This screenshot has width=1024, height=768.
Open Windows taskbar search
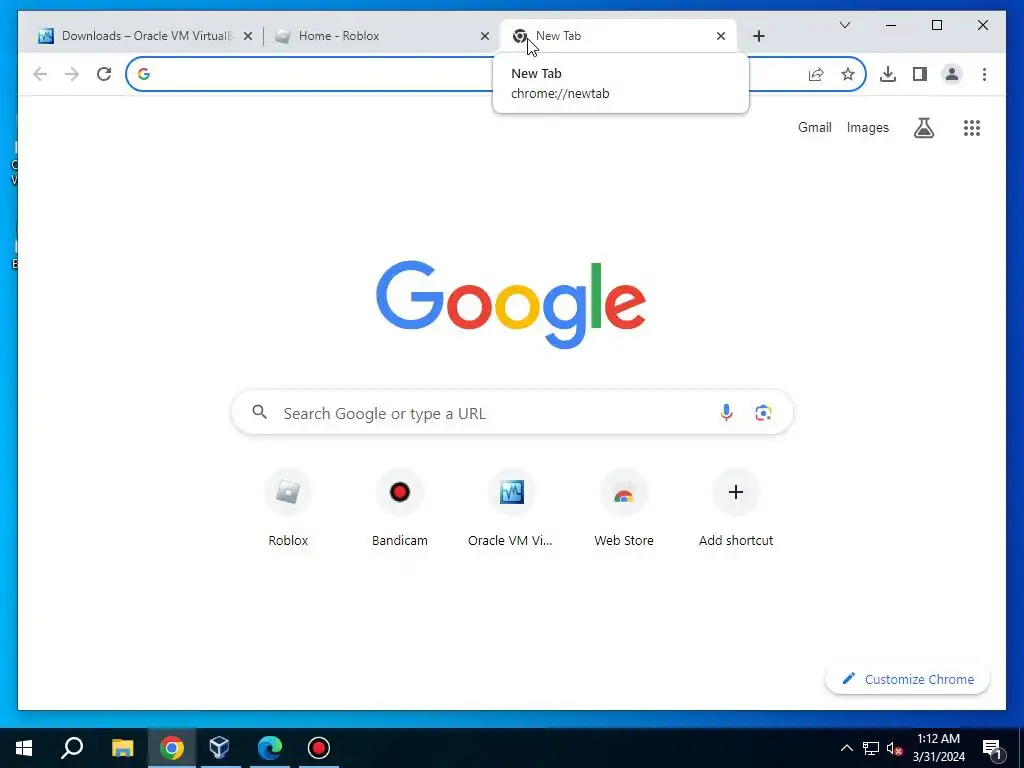coord(72,748)
